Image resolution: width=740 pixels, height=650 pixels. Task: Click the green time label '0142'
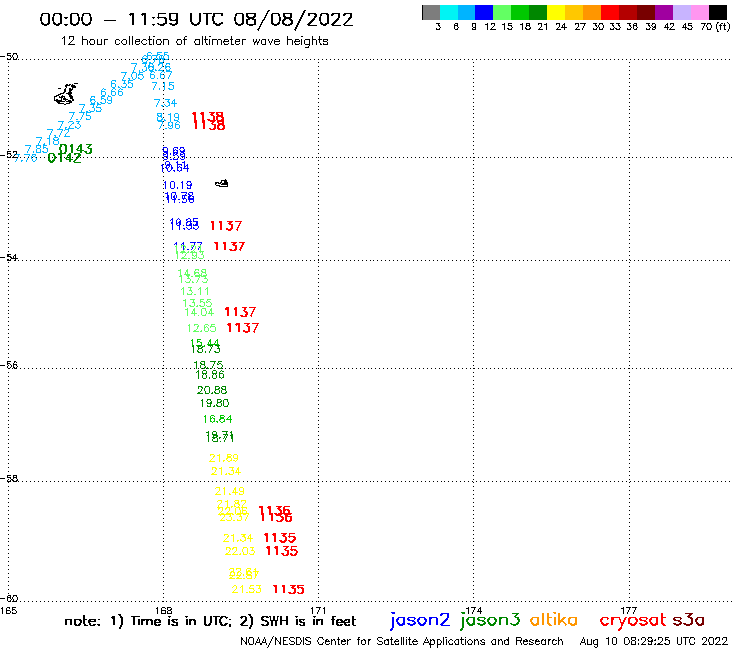(x=65, y=158)
